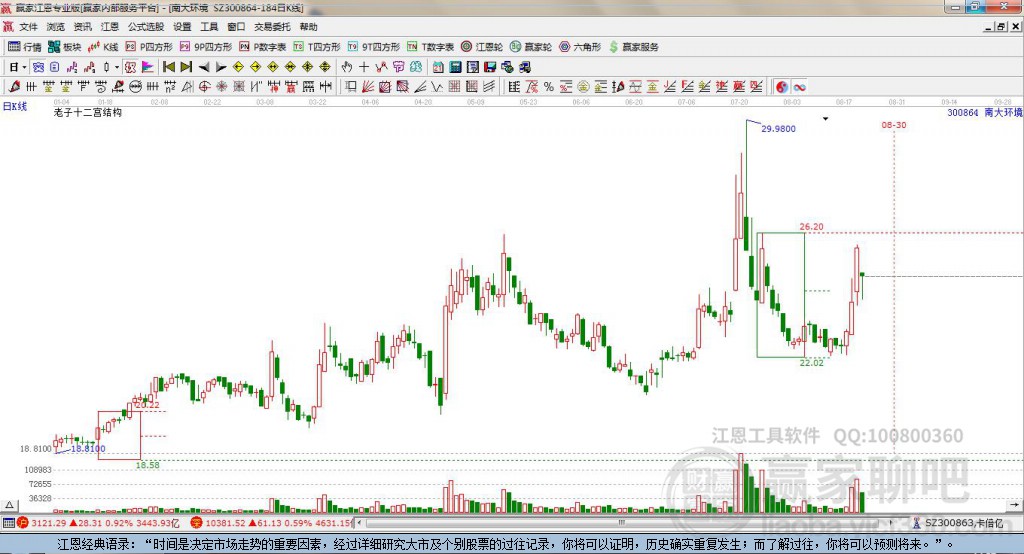1024x554 pixels.
Task: Click the zigzag wave line icon
Action: tap(437, 86)
